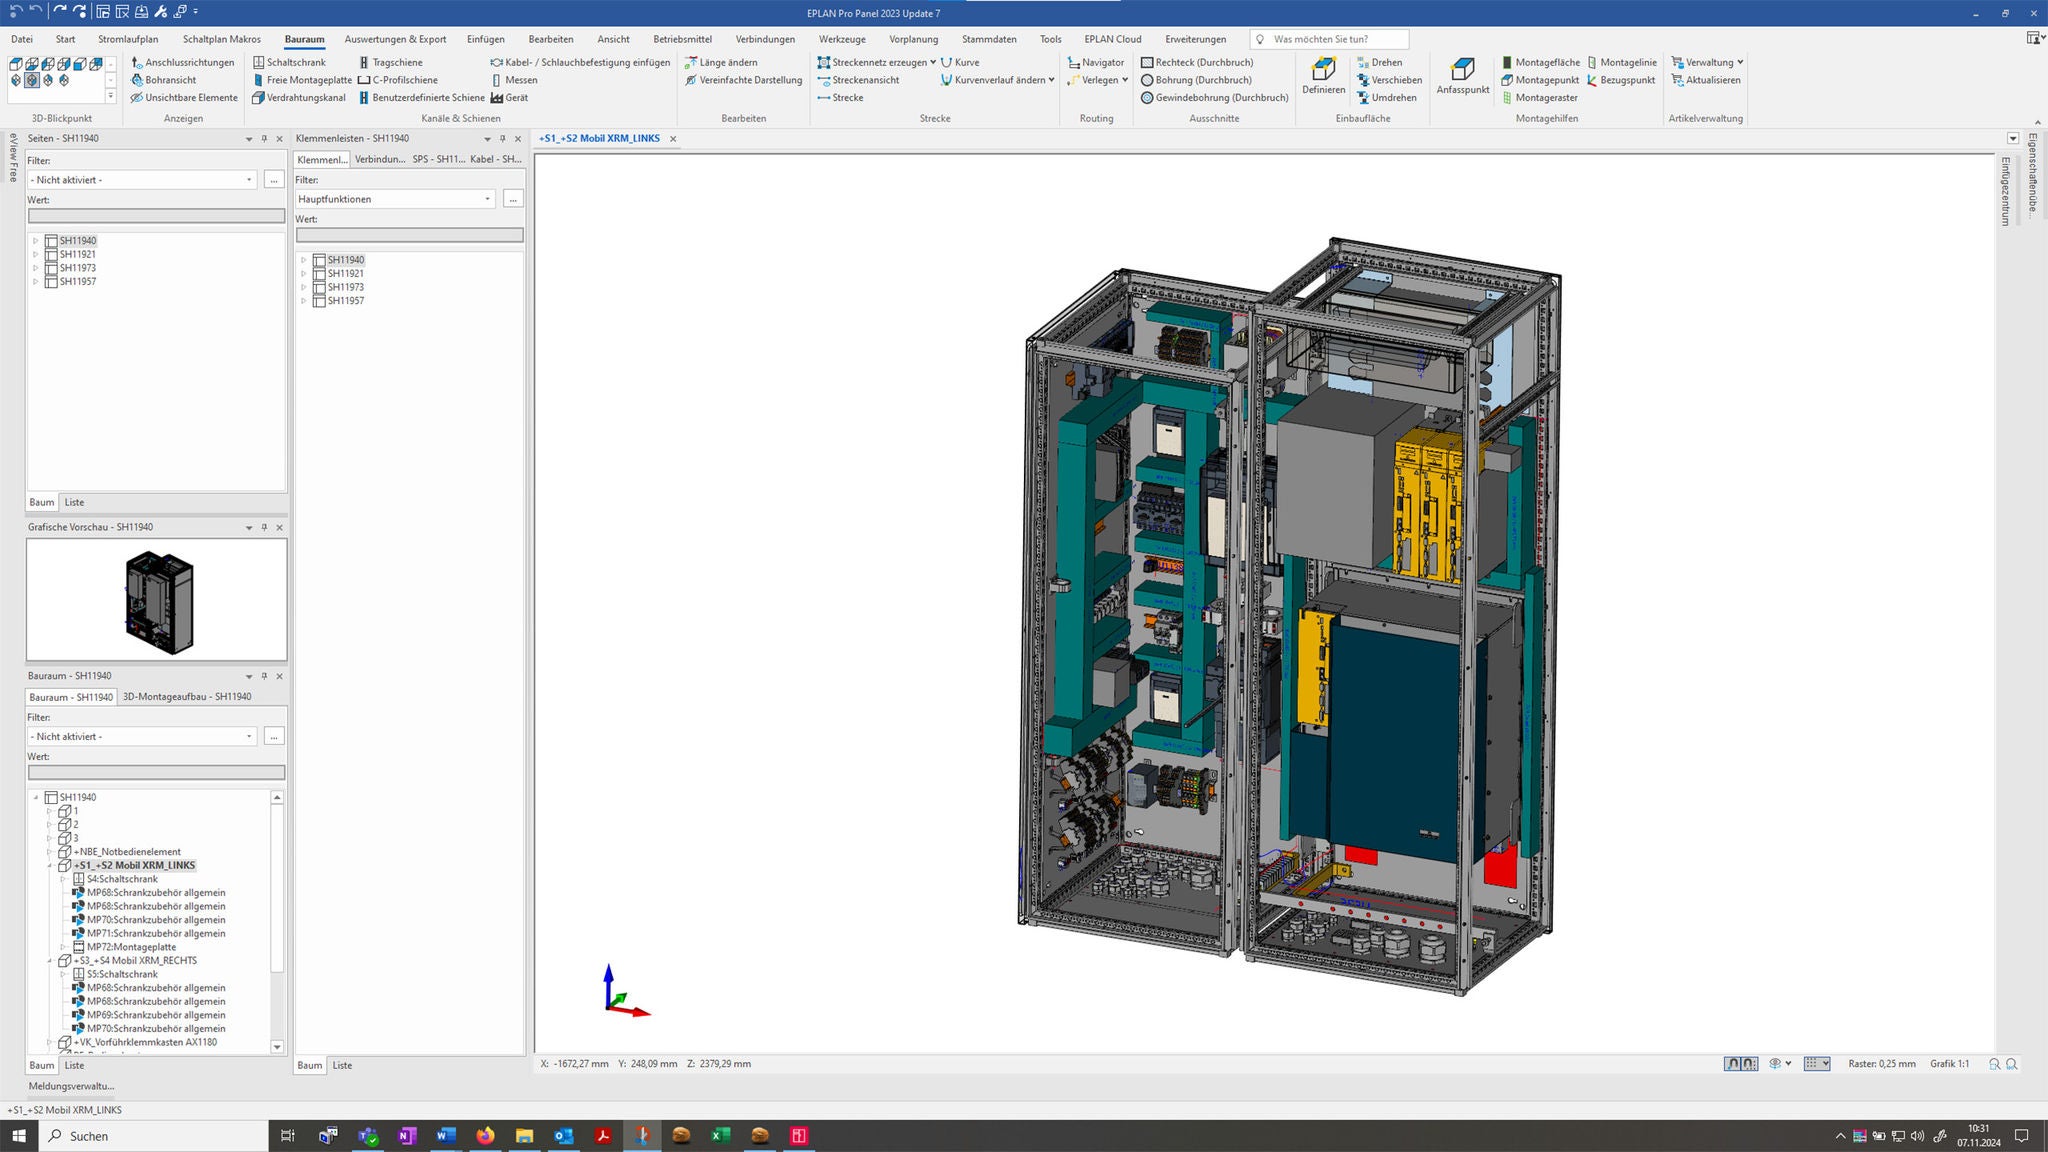Screen dimensions: 2048x1152
Task: Expand the SH11921 node in Seiten tree
Action: [x=37, y=254]
